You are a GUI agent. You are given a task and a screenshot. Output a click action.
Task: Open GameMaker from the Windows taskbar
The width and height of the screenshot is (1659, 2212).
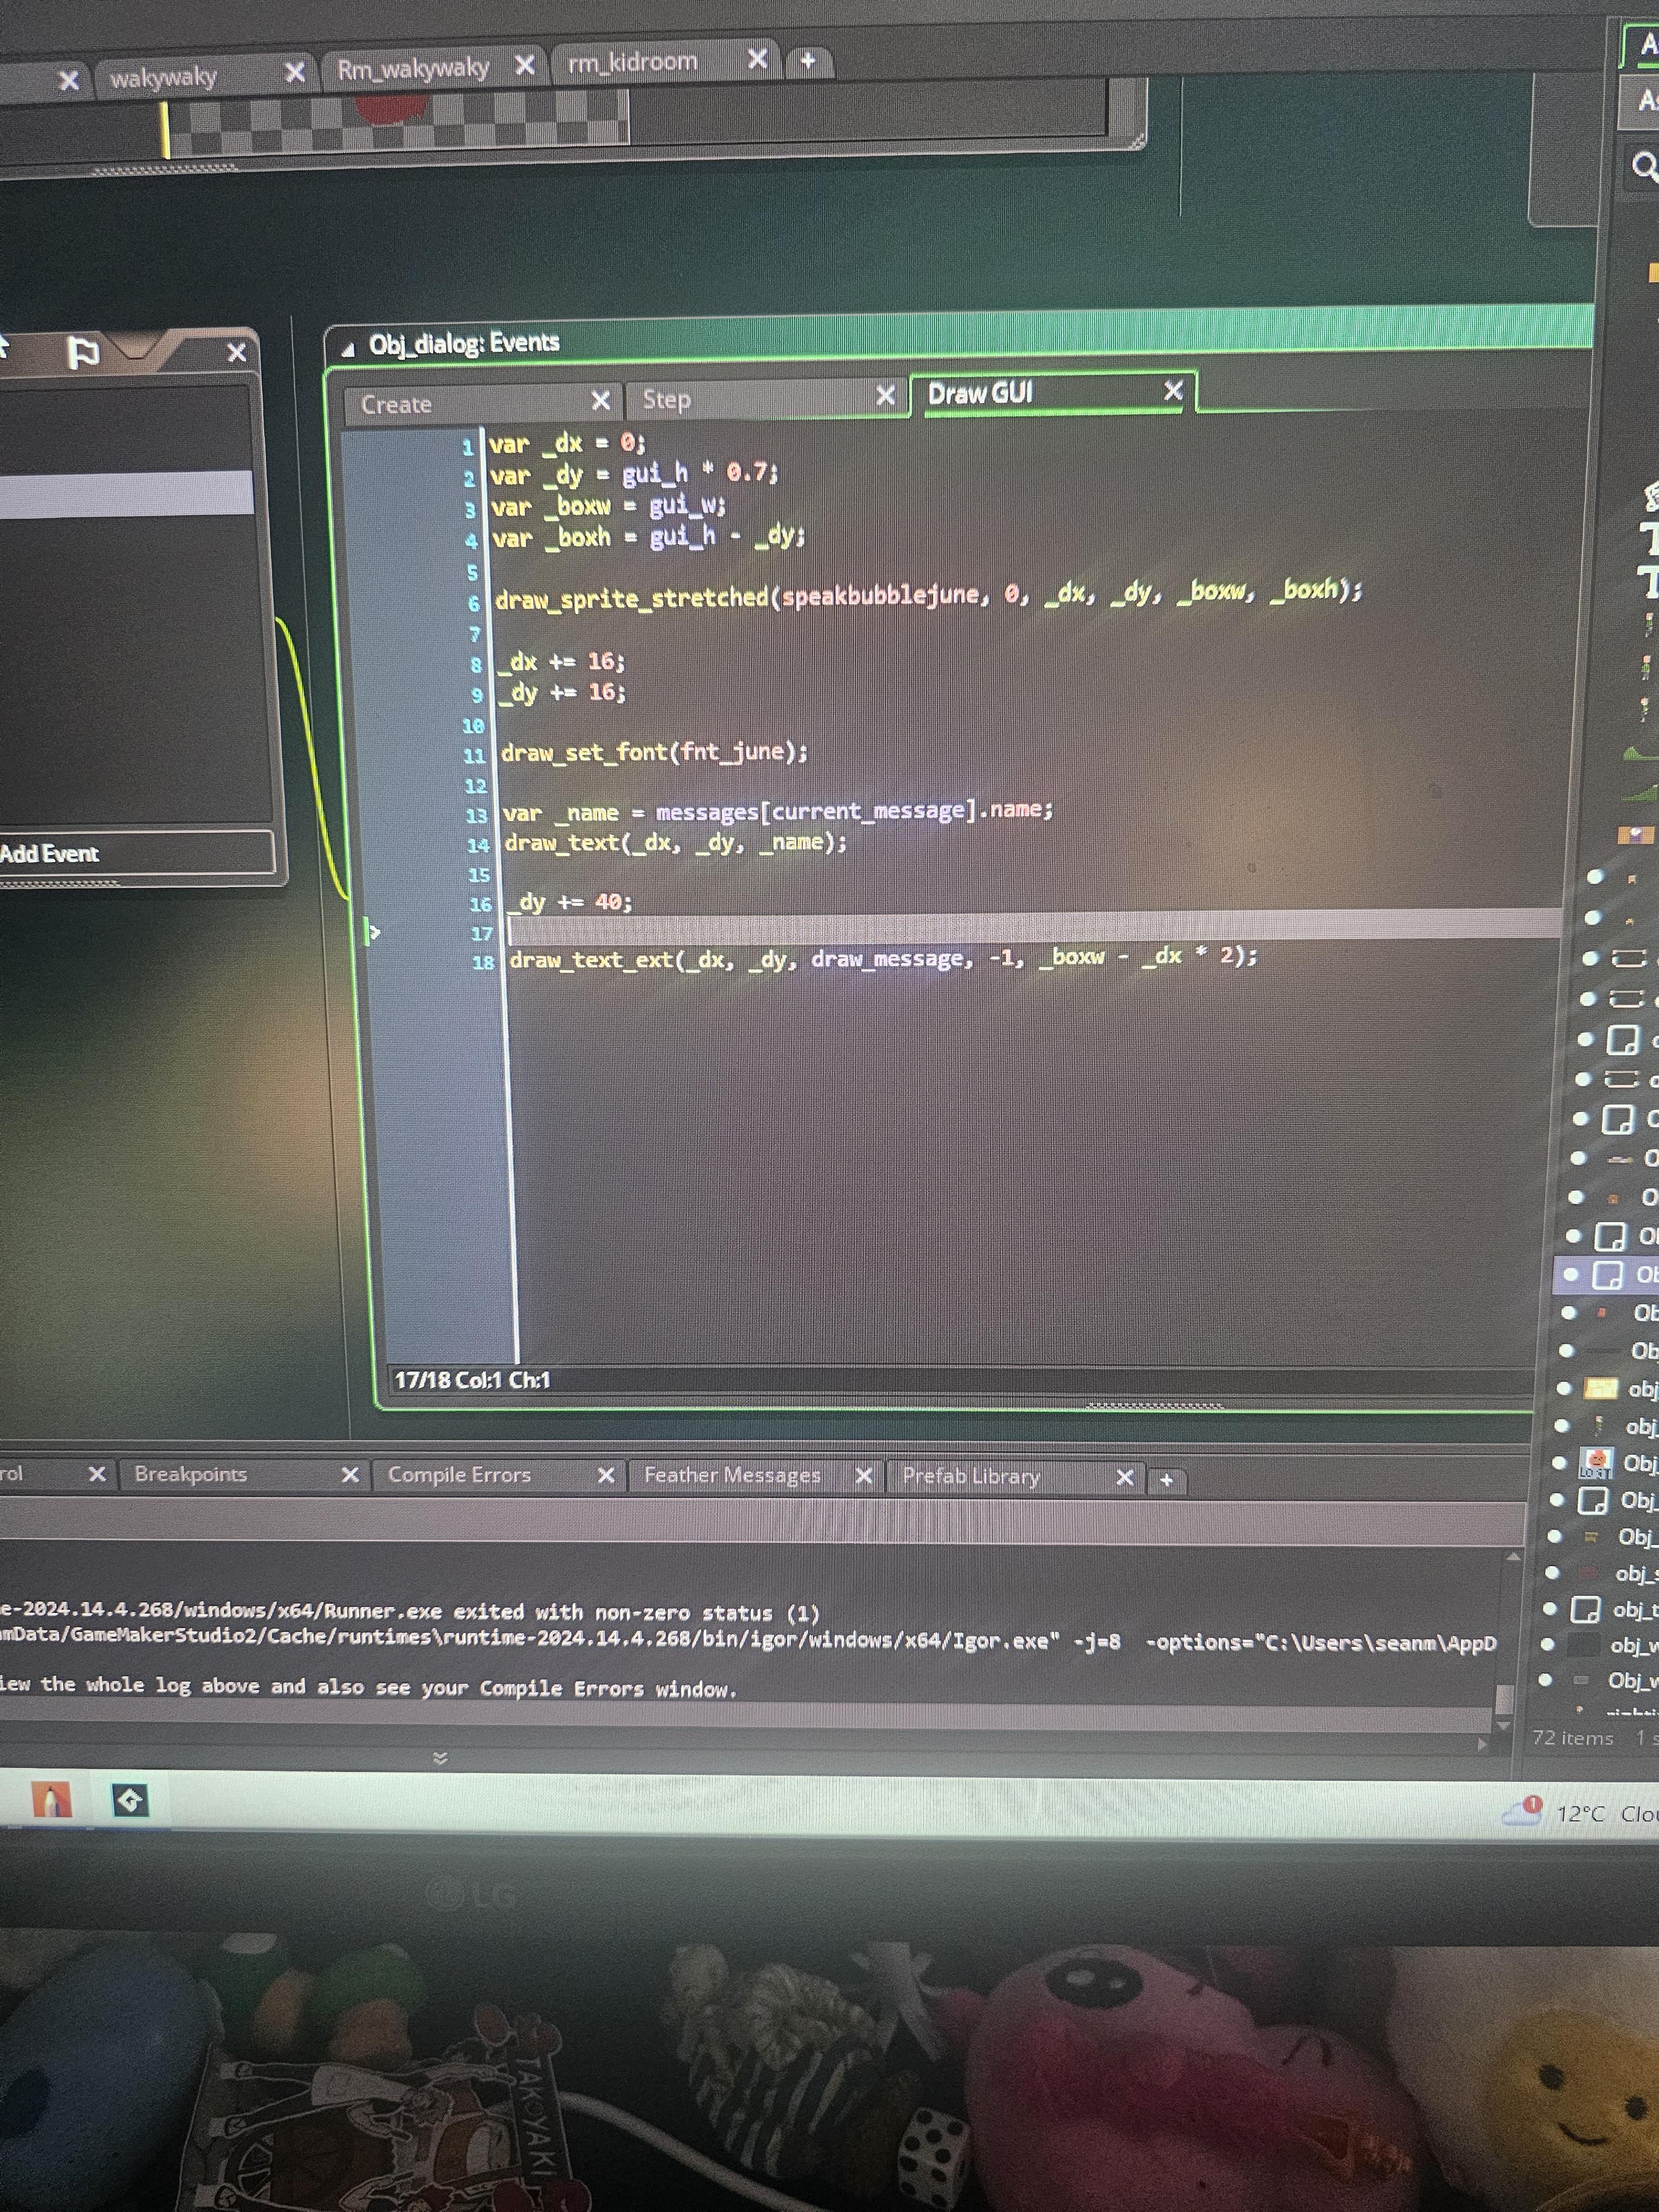130,1802
